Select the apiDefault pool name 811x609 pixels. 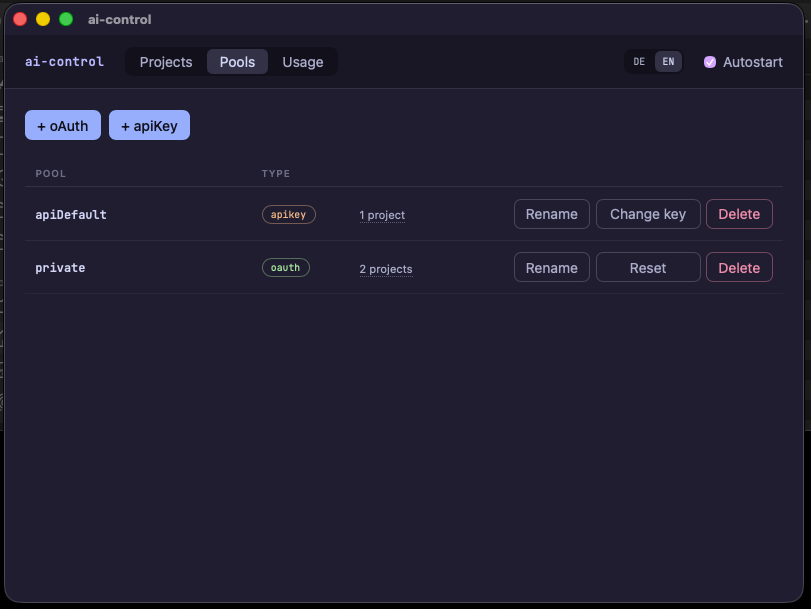(x=71, y=215)
